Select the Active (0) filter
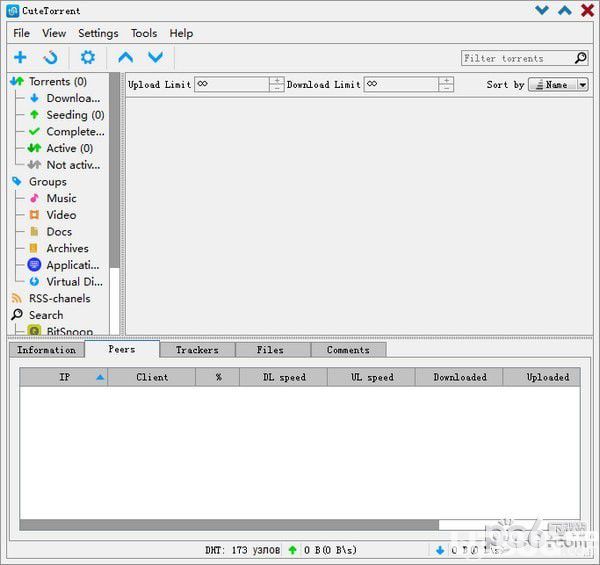The width and height of the screenshot is (600, 565). (60, 148)
